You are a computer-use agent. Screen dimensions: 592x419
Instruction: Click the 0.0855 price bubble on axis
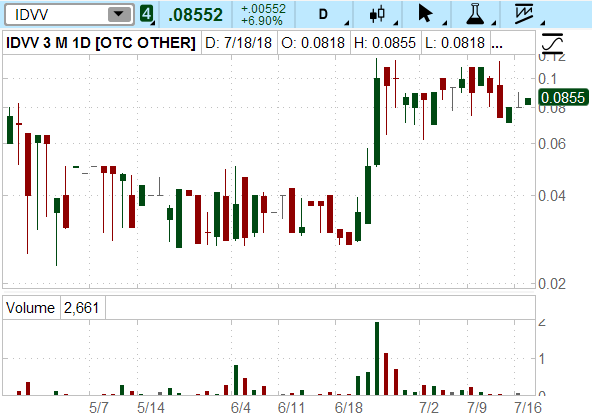click(563, 98)
